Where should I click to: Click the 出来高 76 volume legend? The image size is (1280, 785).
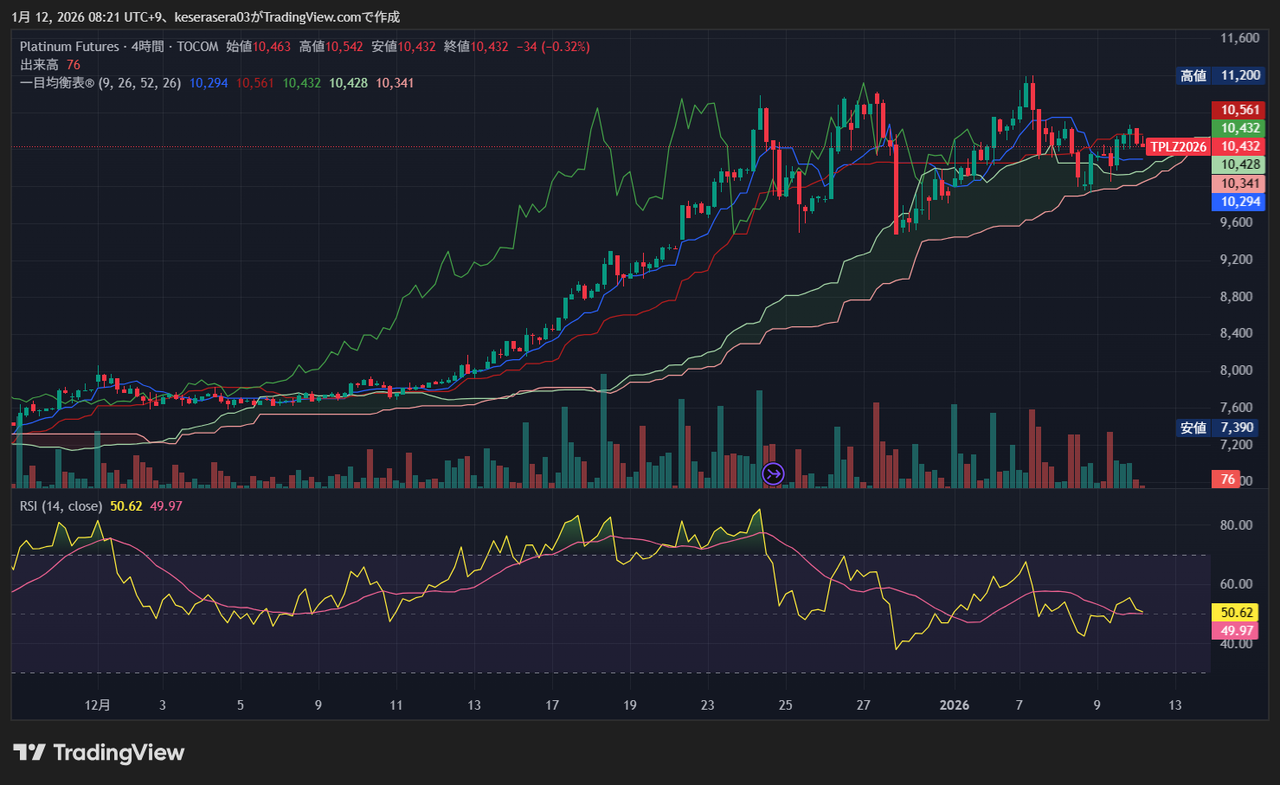pos(50,65)
